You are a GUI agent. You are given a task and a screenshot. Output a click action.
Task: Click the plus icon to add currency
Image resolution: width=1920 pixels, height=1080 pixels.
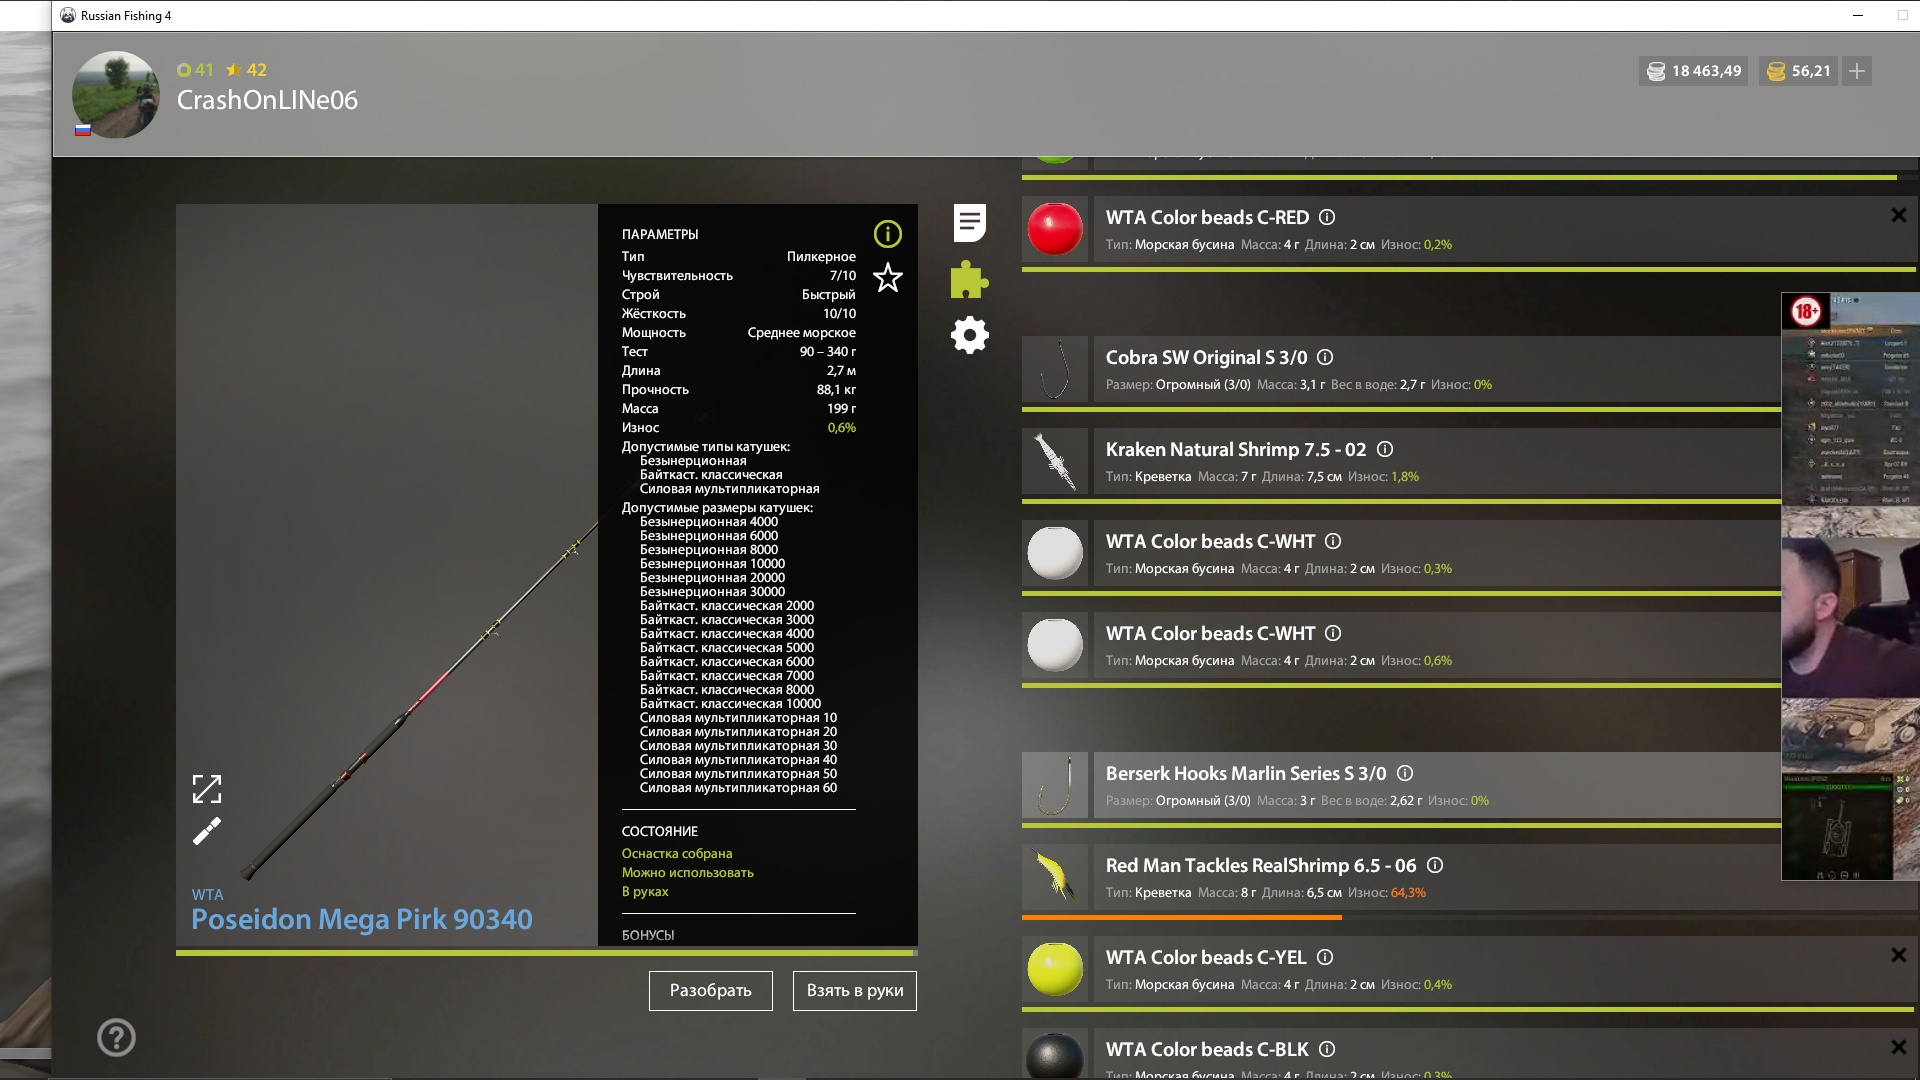(1857, 71)
